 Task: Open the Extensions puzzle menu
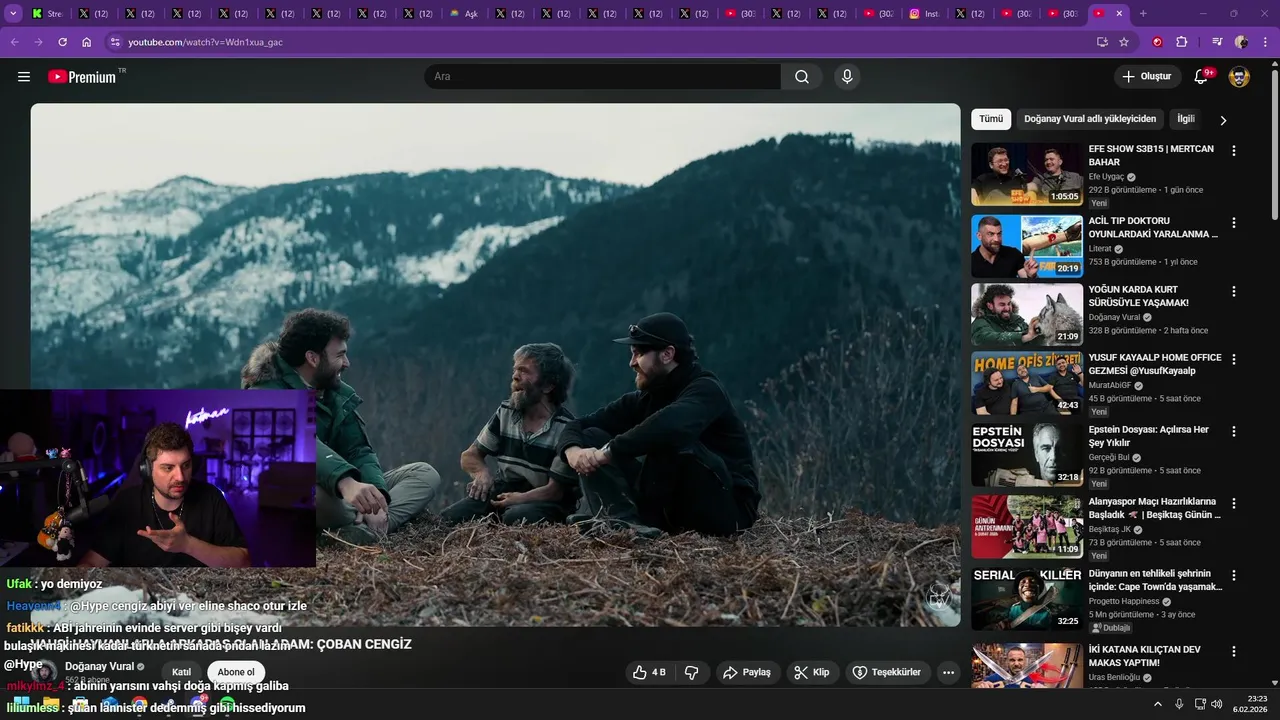click(1182, 42)
